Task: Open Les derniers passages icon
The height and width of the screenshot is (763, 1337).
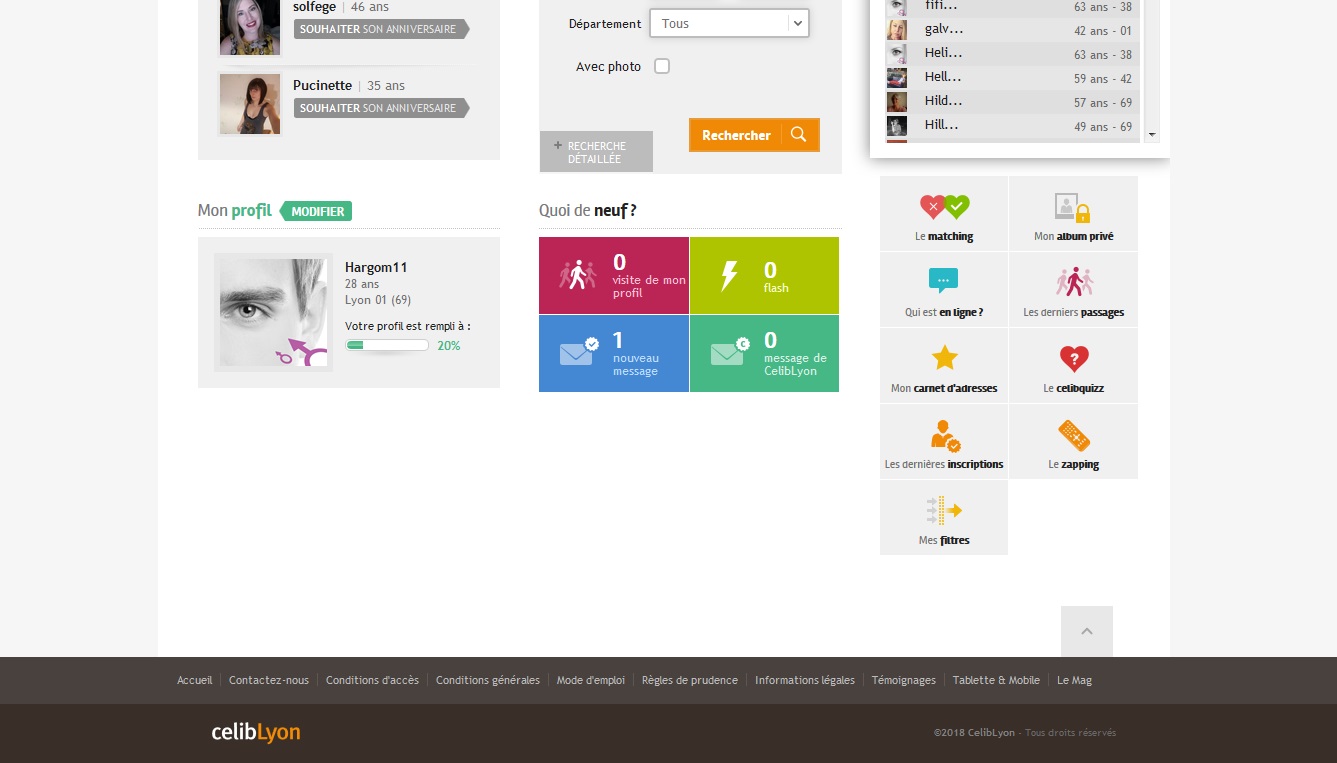Action: click(x=1073, y=281)
